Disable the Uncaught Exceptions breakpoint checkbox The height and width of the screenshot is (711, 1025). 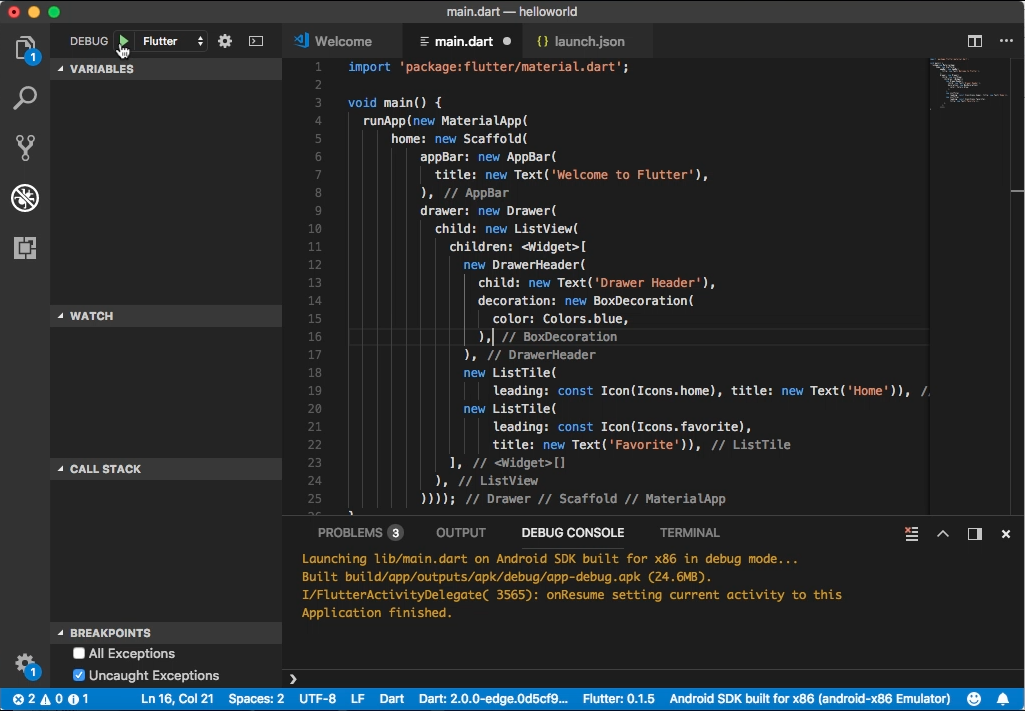click(x=79, y=675)
